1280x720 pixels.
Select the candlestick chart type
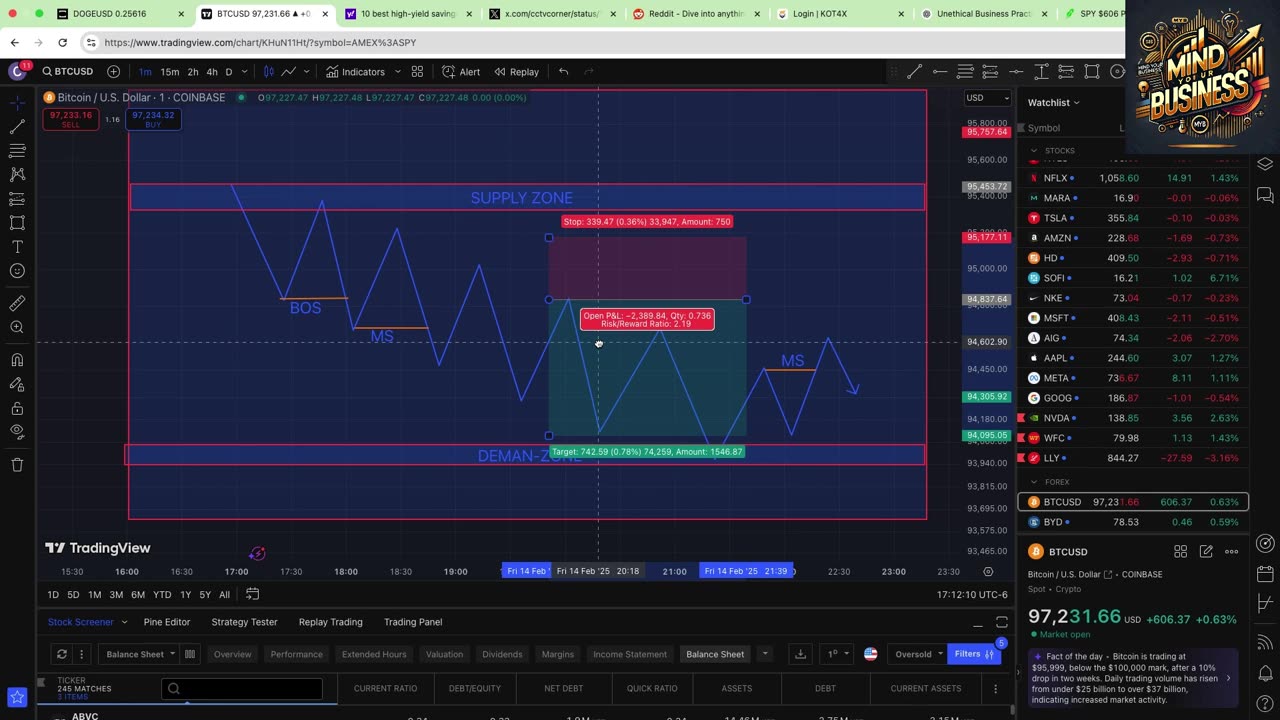(x=268, y=72)
